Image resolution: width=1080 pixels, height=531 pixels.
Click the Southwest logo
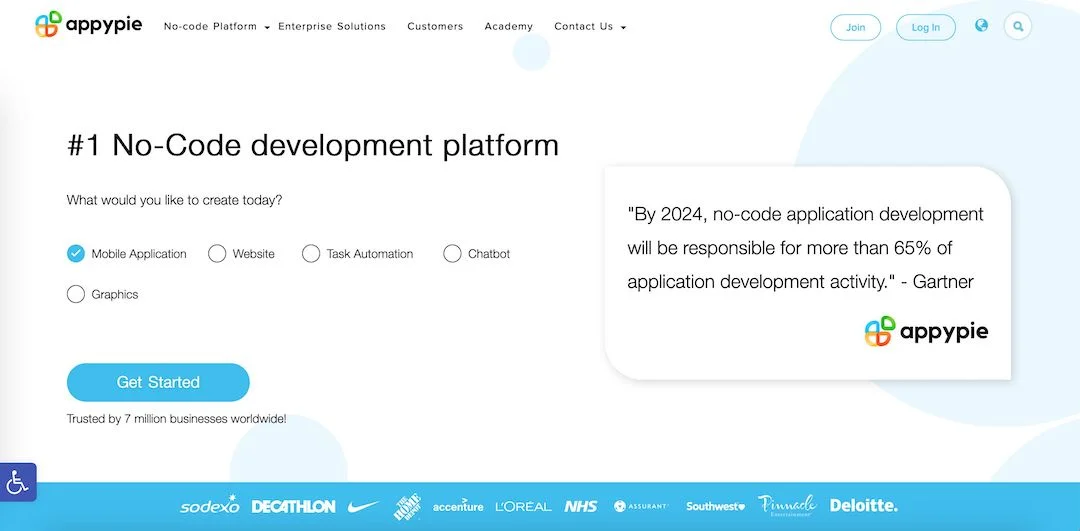716,506
